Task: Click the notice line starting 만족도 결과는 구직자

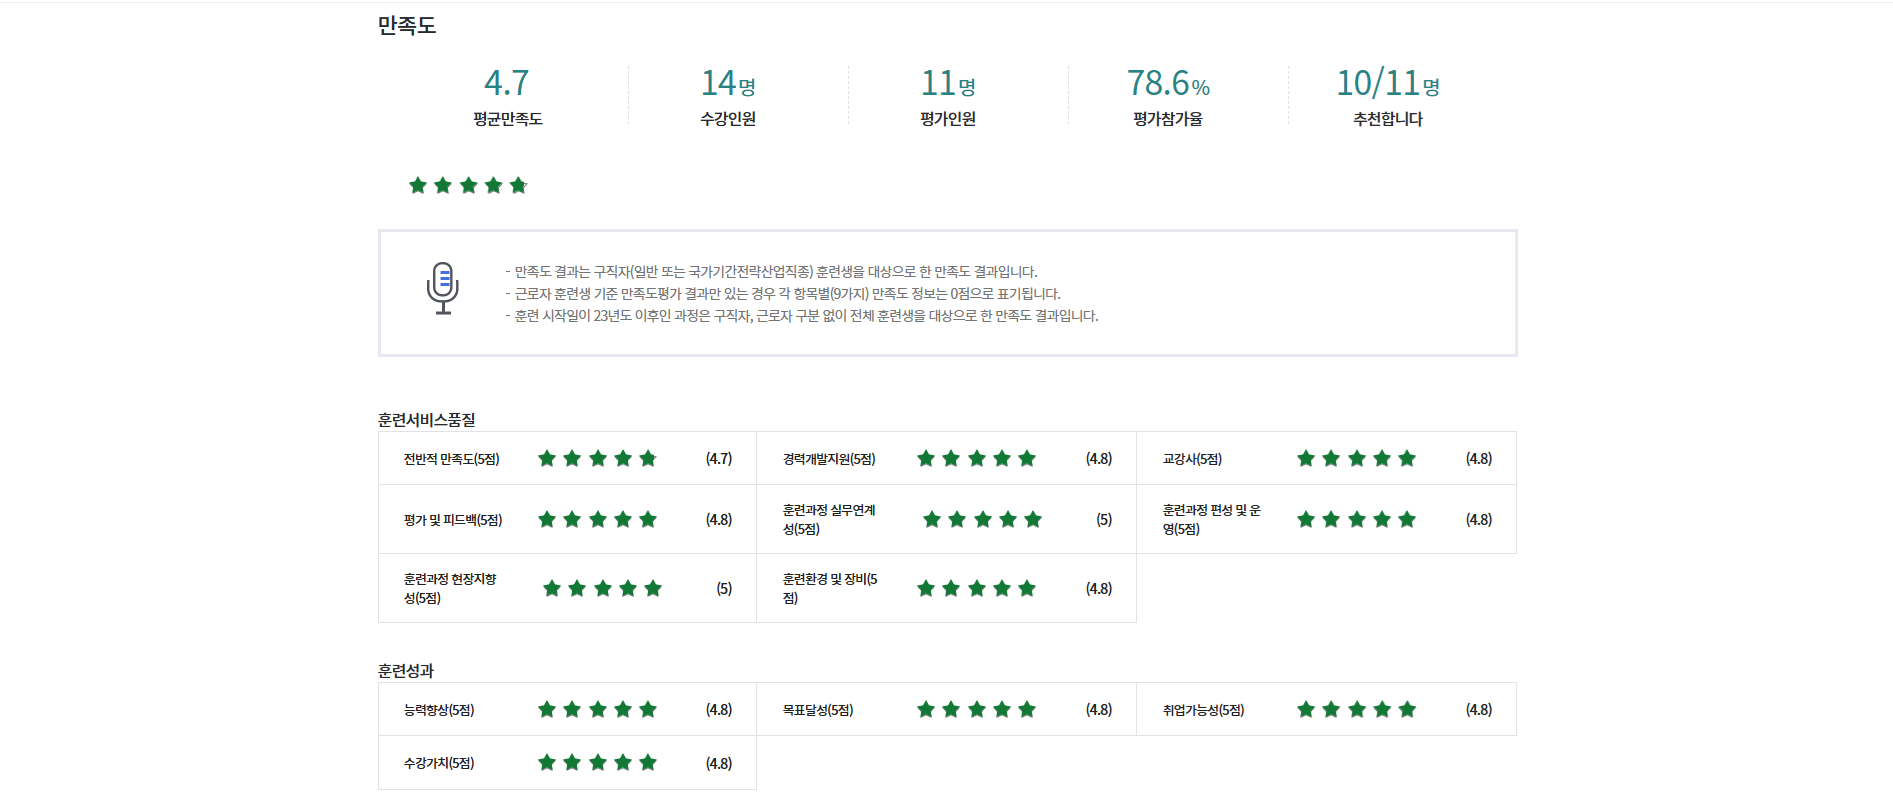Action: pyautogui.click(x=772, y=272)
